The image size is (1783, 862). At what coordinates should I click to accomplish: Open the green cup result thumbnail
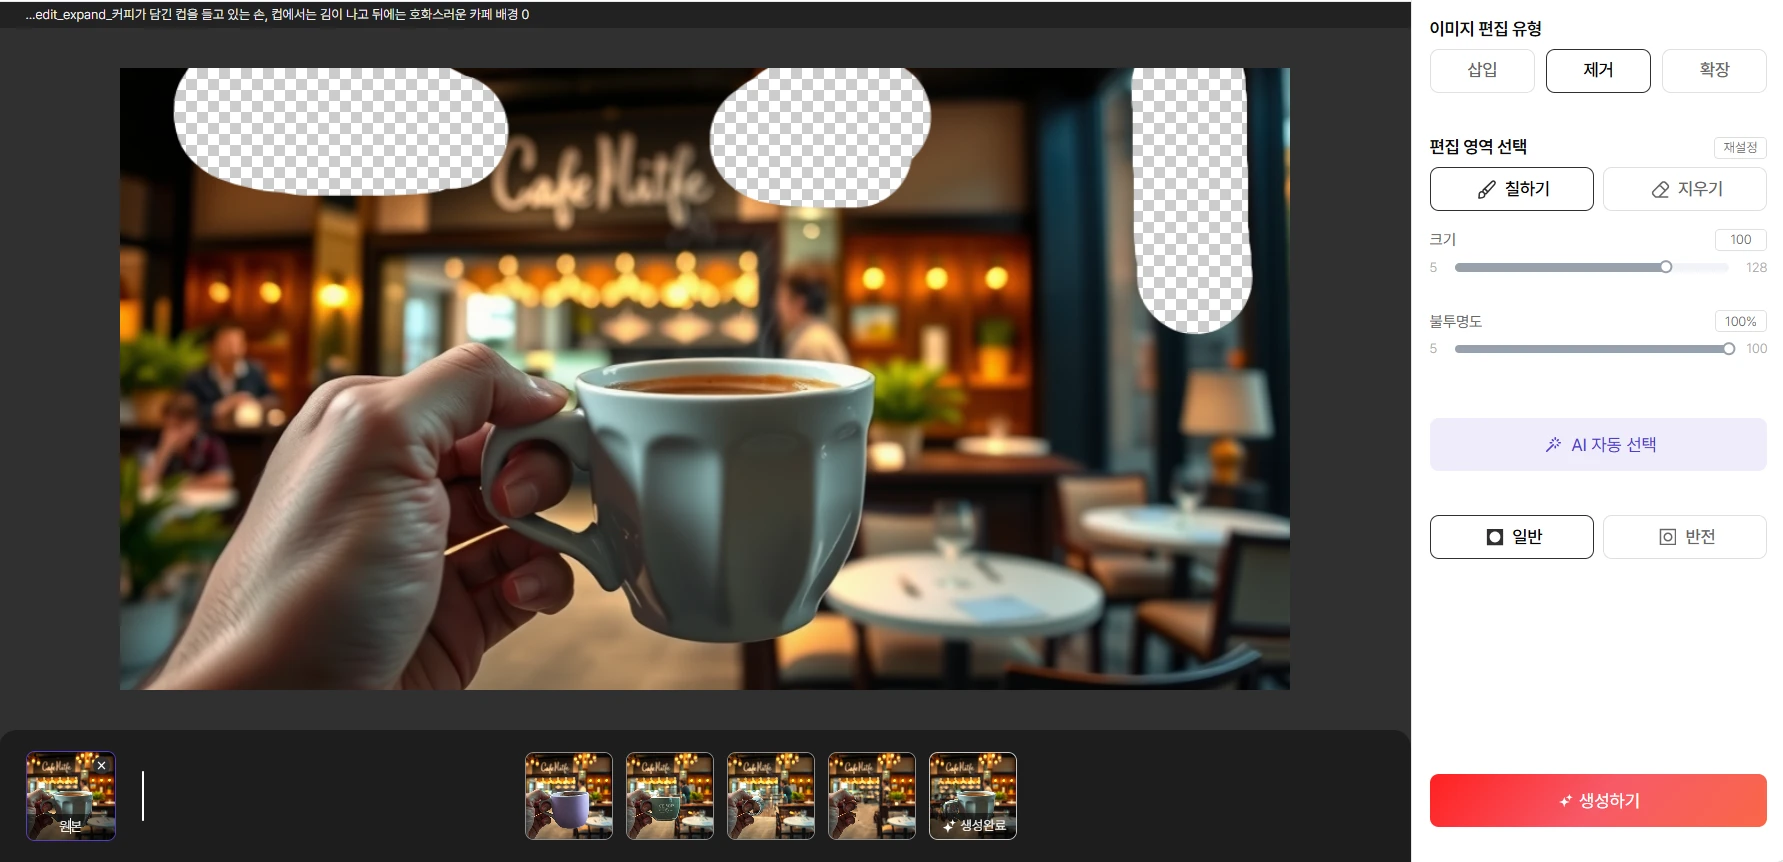click(669, 796)
